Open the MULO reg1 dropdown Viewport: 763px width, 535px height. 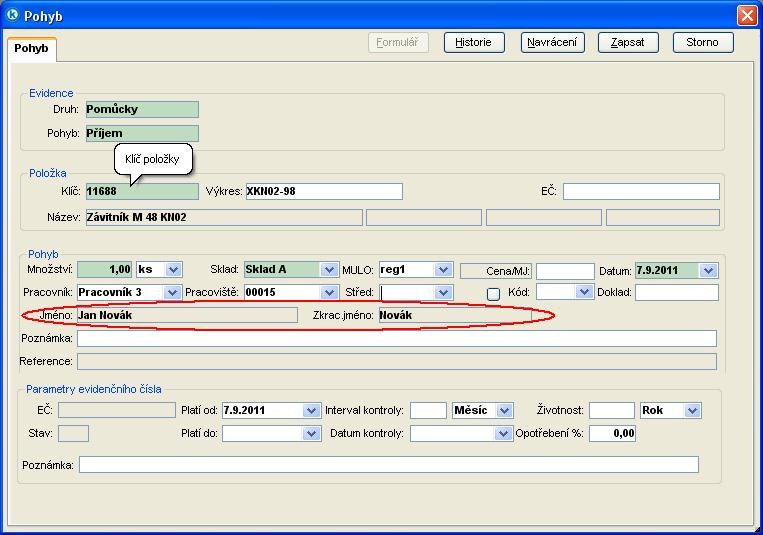(x=443, y=269)
